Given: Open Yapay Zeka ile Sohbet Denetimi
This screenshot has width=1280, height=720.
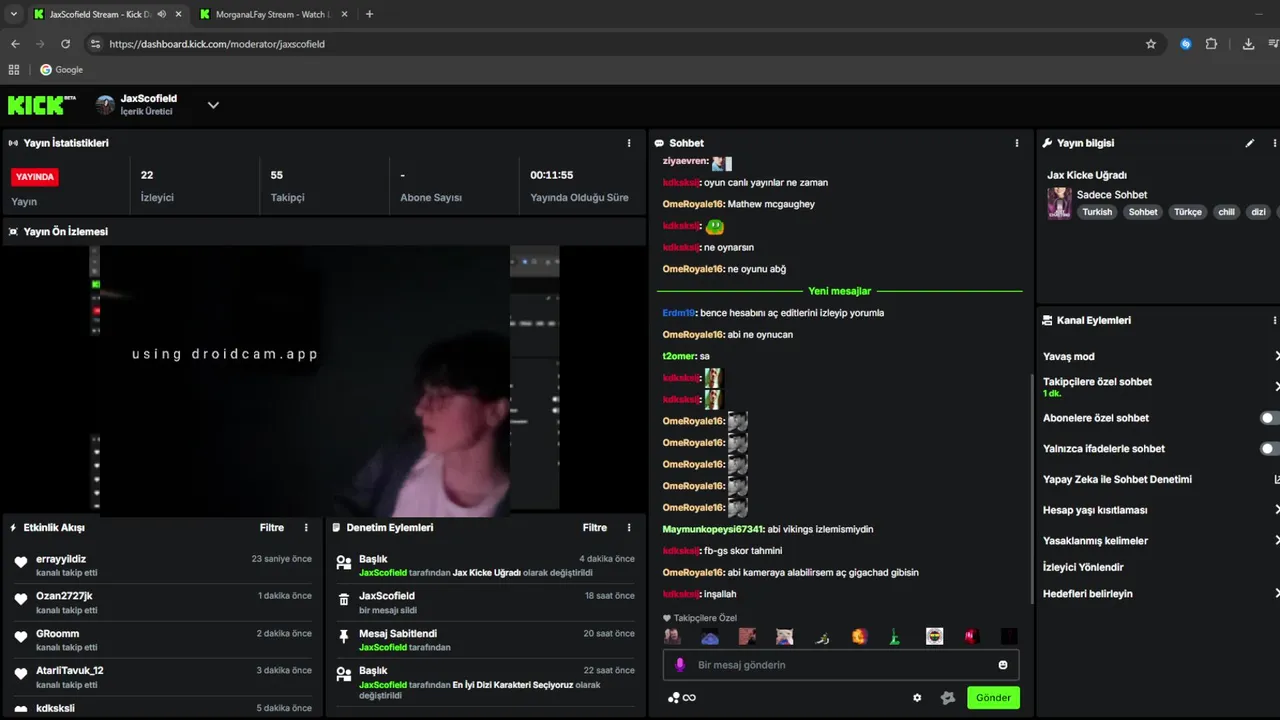Looking at the screenshot, I should [1160, 479].
